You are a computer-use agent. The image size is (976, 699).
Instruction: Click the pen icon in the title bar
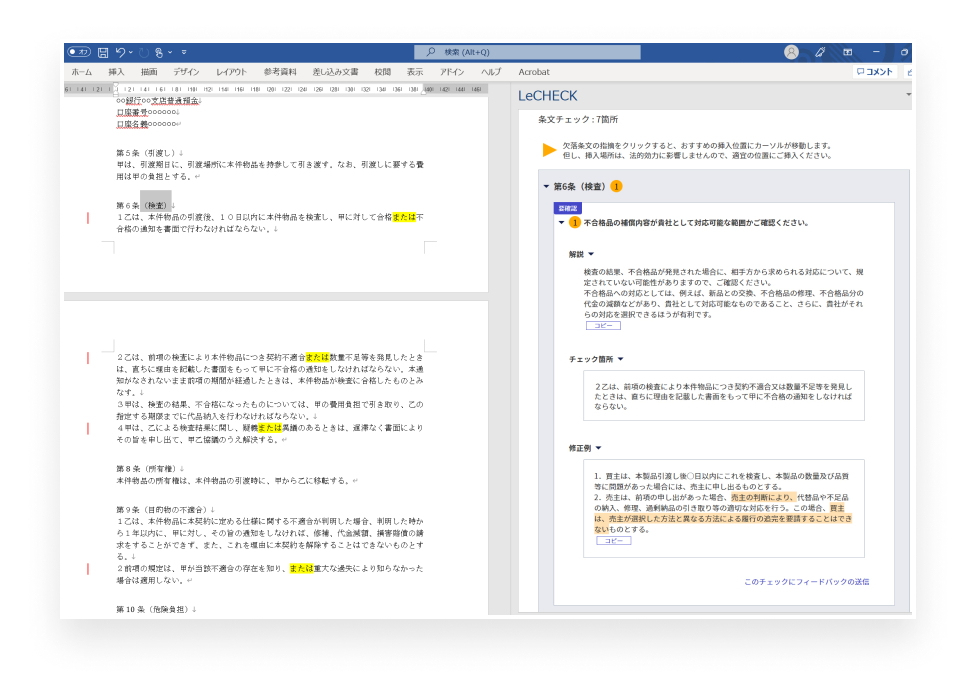point(820,52)
